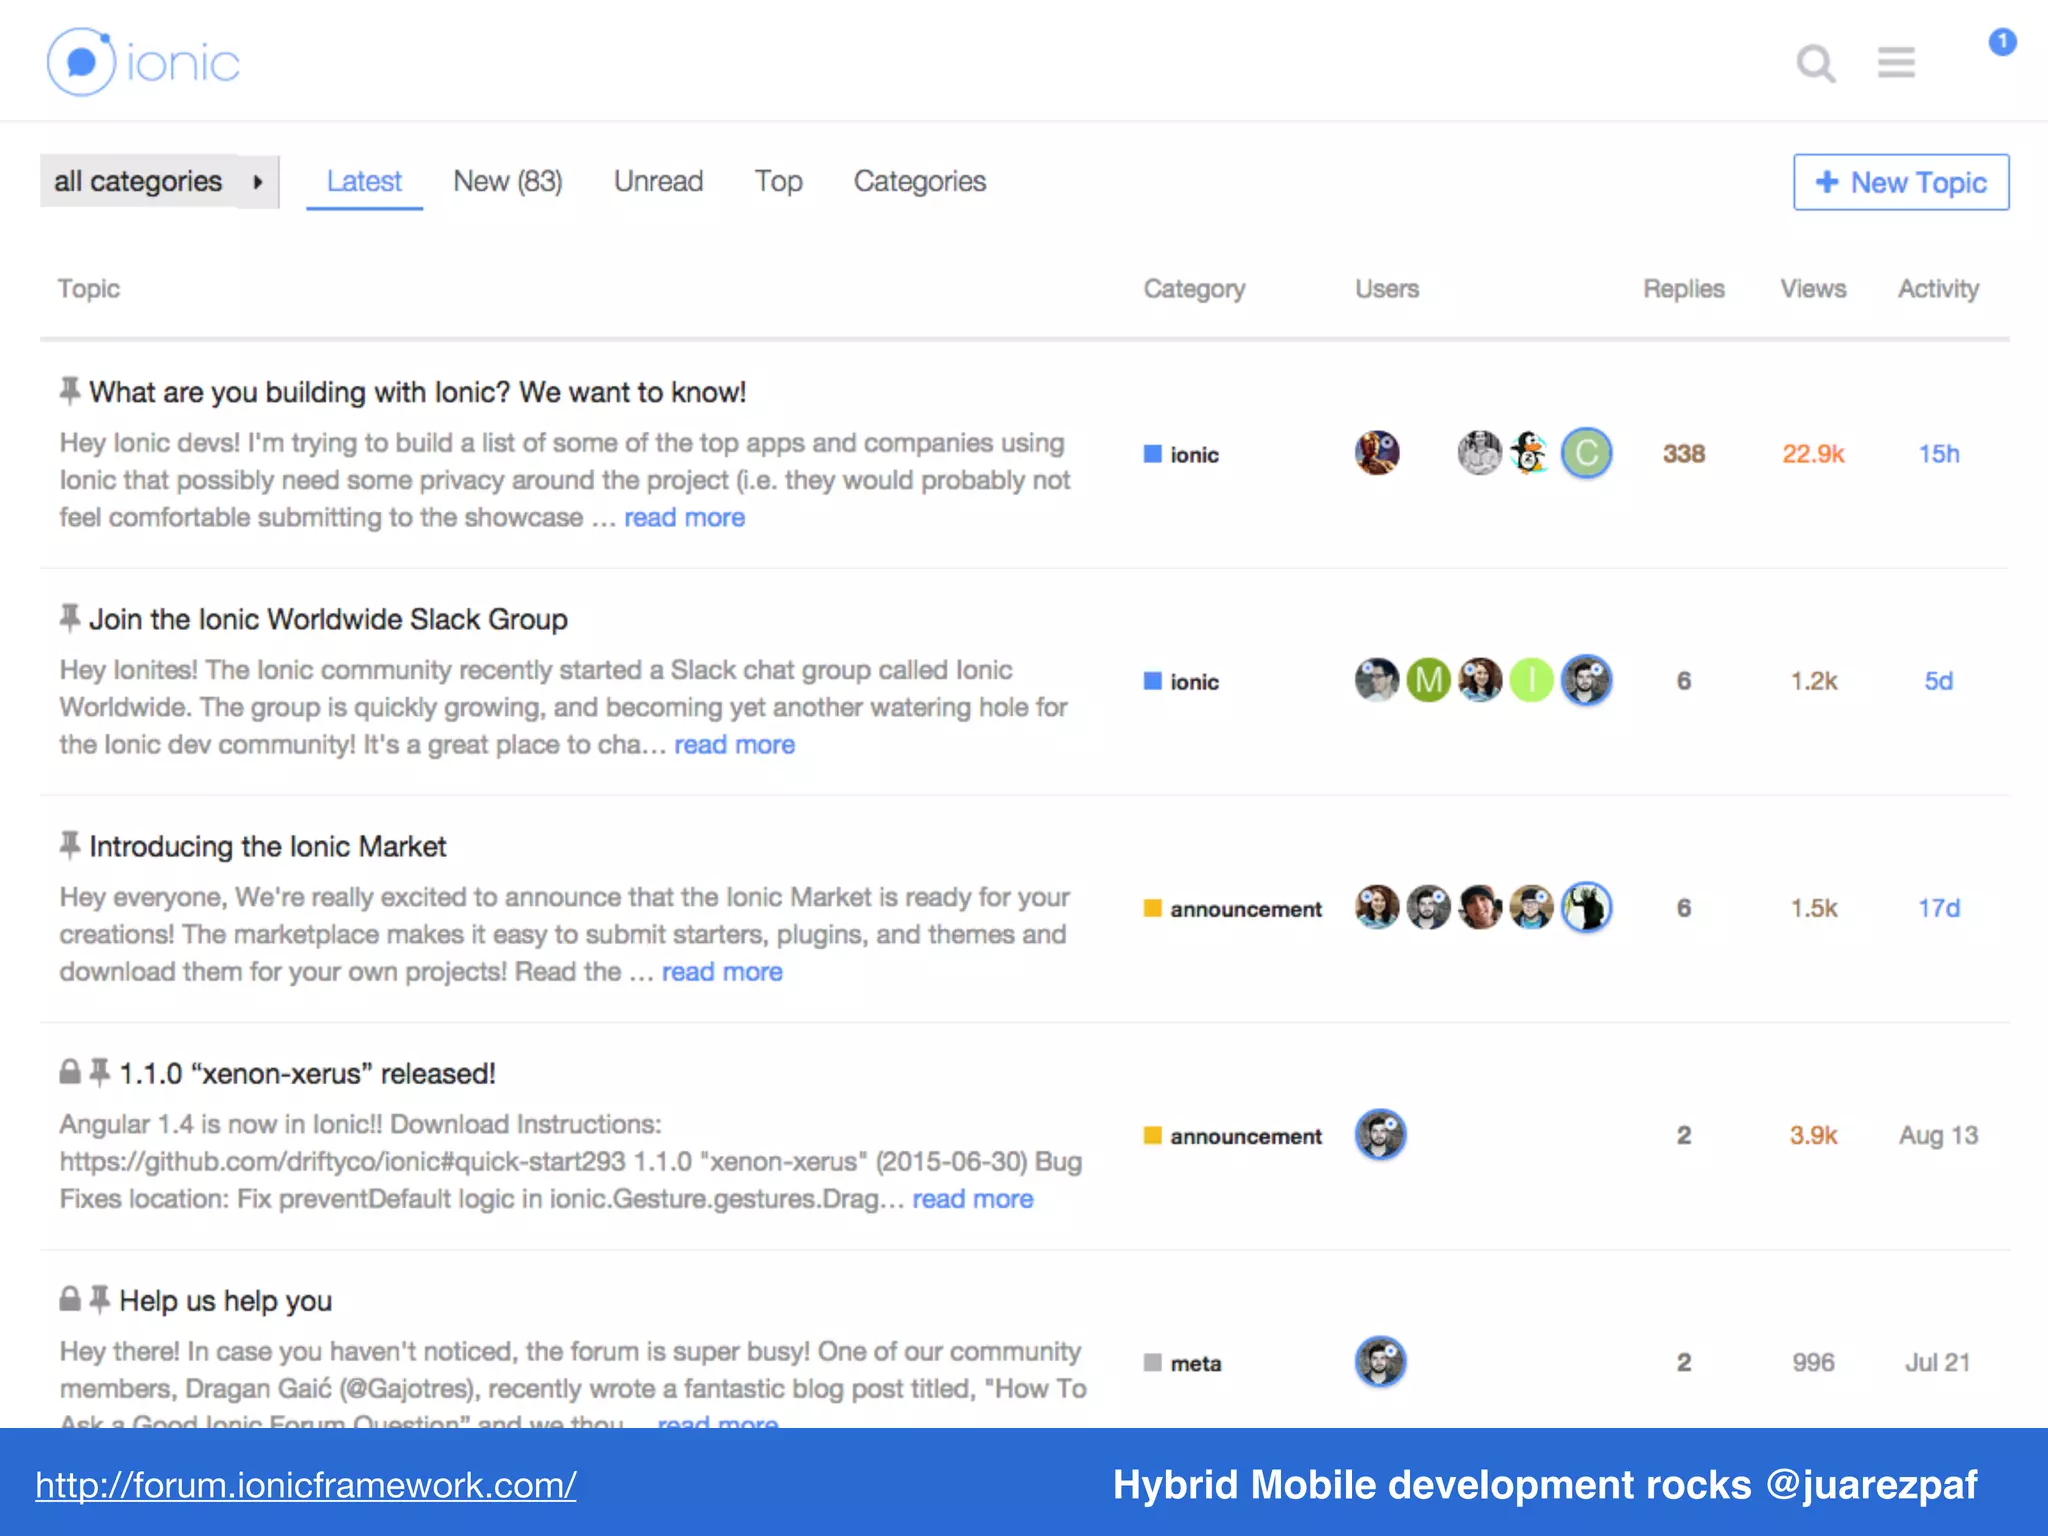
Task: Click lock icon on 'Help us help you' topic
Action: pyautogui.click(x=69, y=1298)
